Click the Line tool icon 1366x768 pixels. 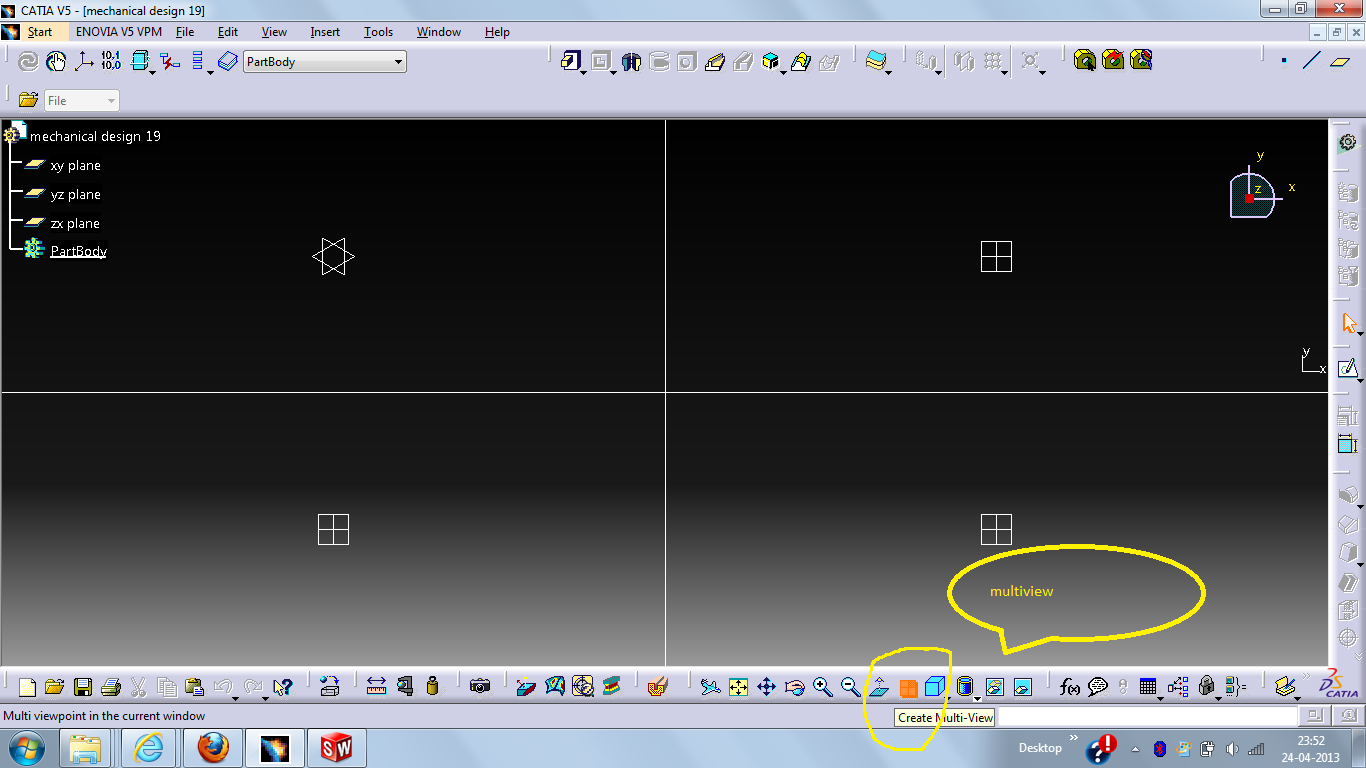[x=1312, y=61]
